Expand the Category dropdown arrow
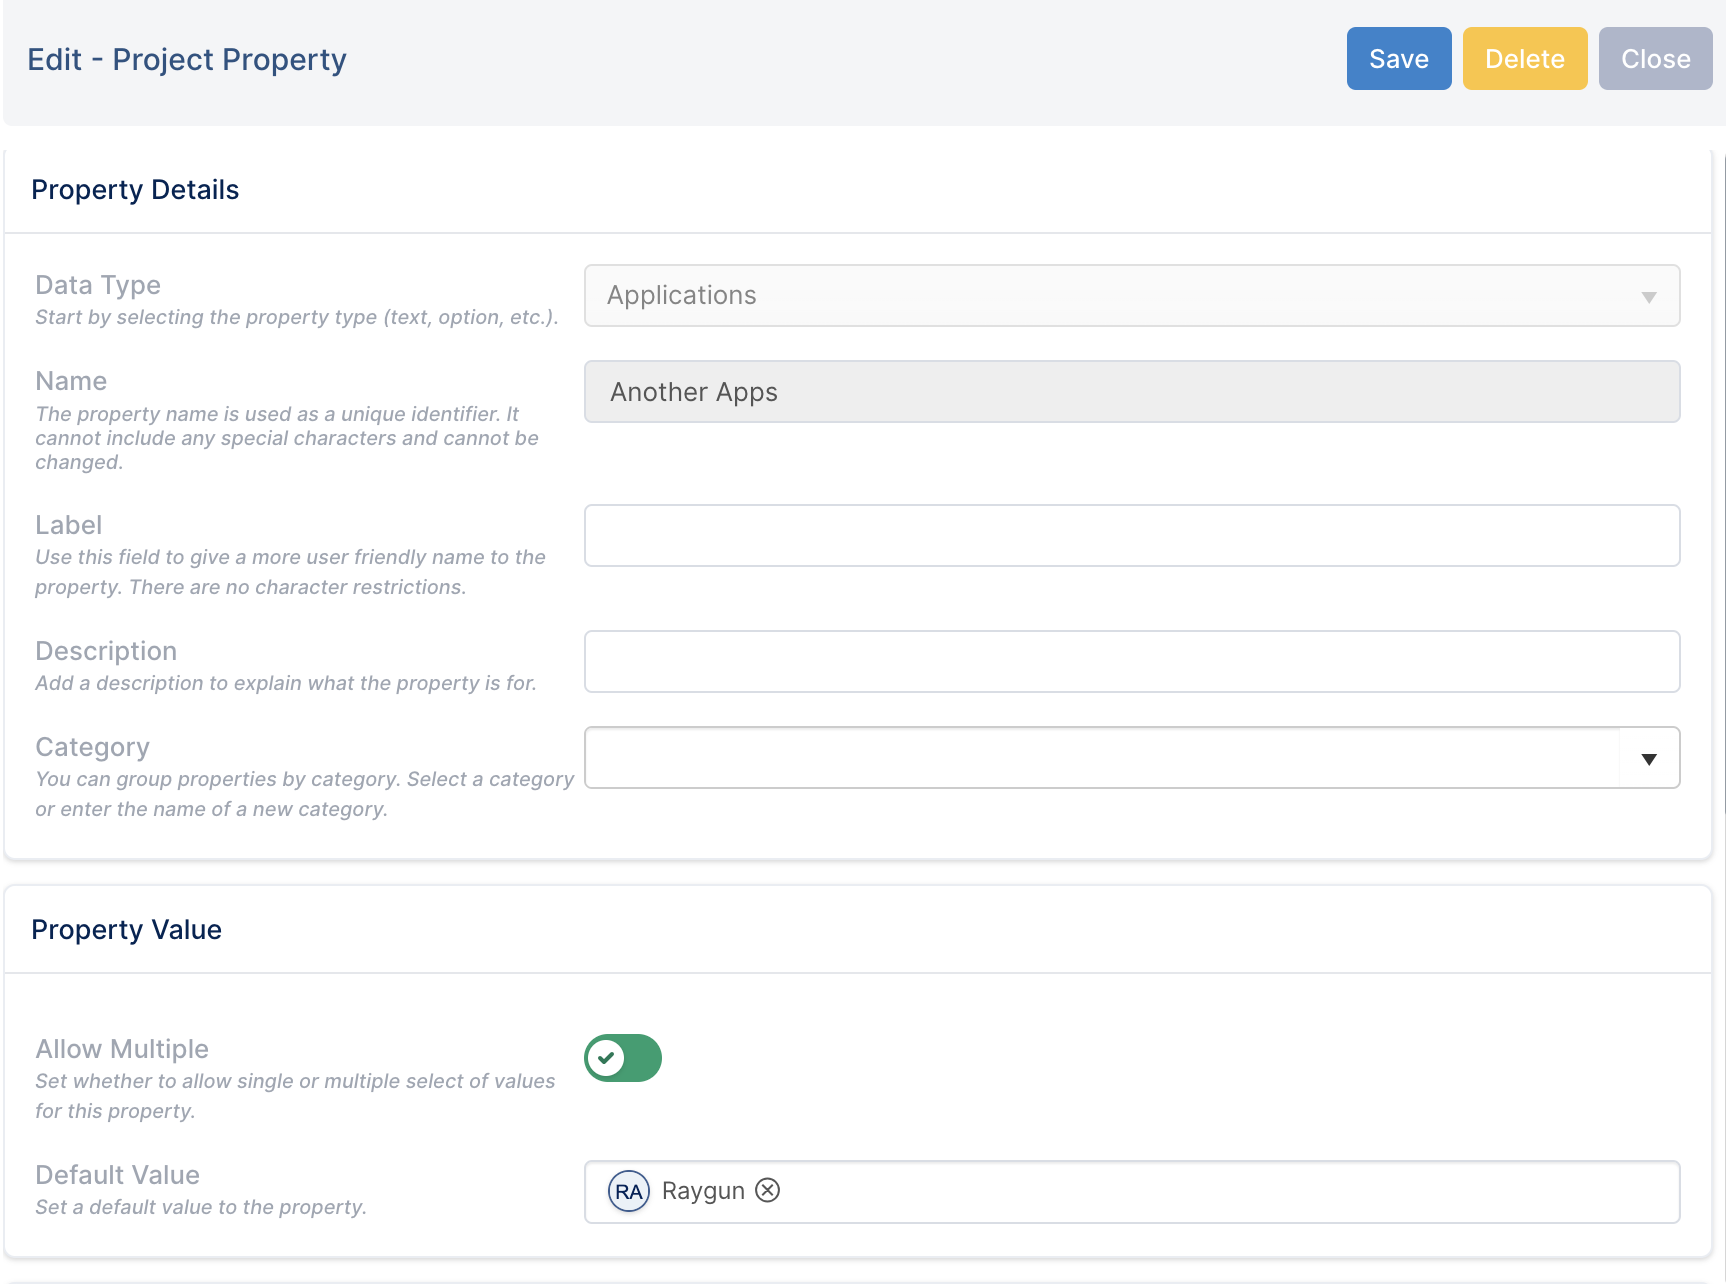This screenshot has width=1726, height=1284. pos(1649,758)
